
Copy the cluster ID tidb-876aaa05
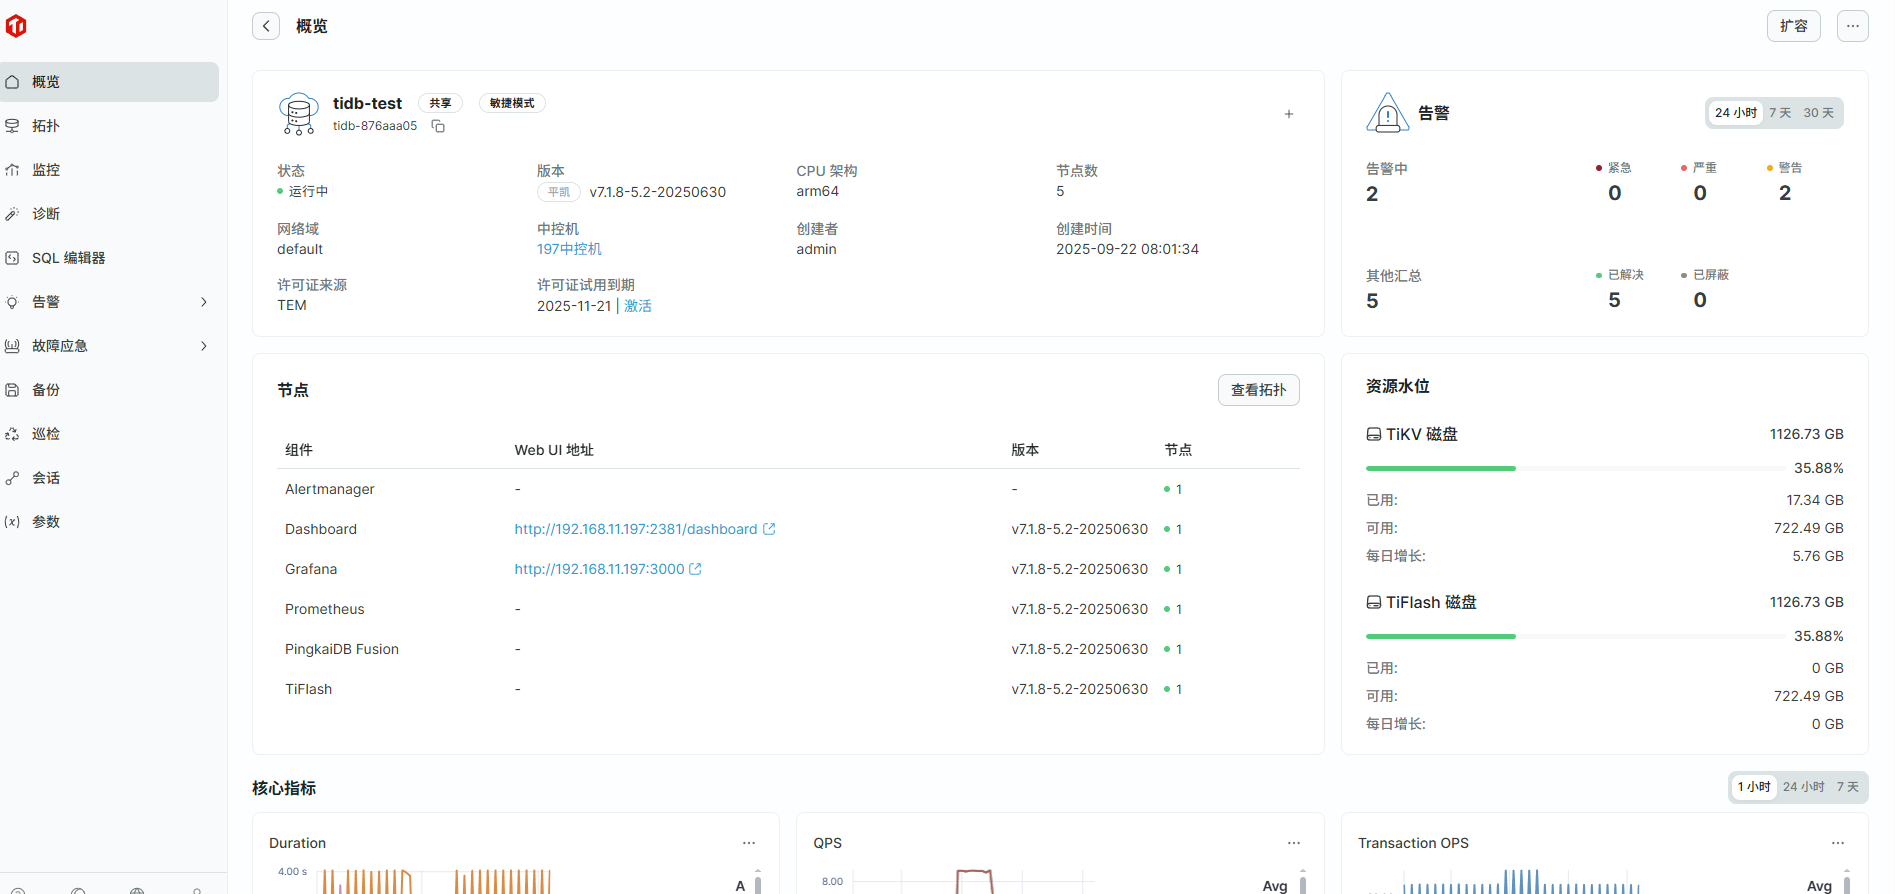click(x=438, y=126)
